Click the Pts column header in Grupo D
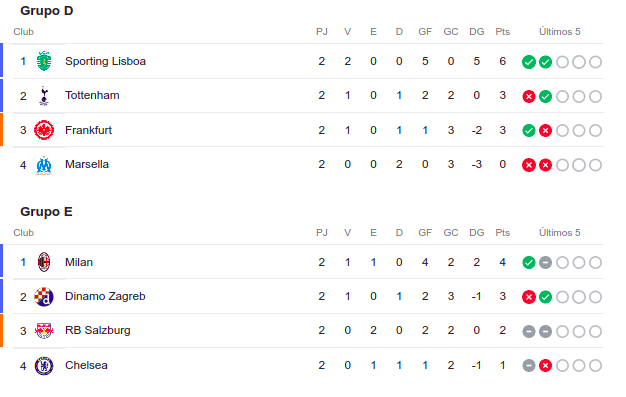 pyautogui.click(x=503, y=32)
